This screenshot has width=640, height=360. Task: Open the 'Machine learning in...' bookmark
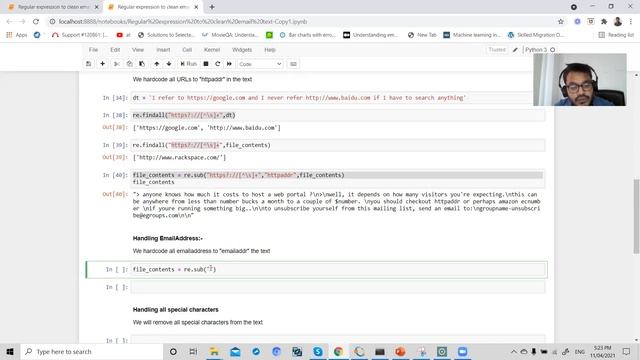[472, 35]
